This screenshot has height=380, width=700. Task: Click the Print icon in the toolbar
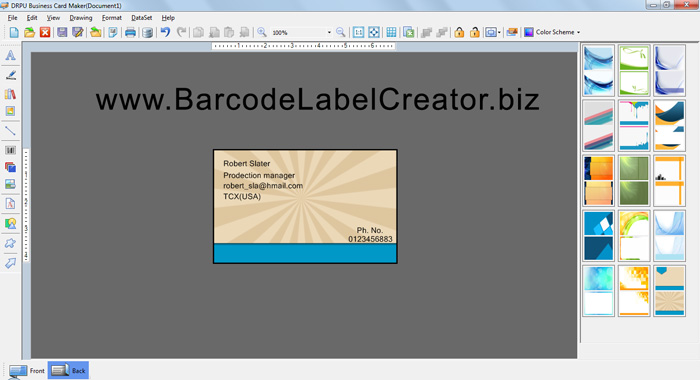[130, 32]
